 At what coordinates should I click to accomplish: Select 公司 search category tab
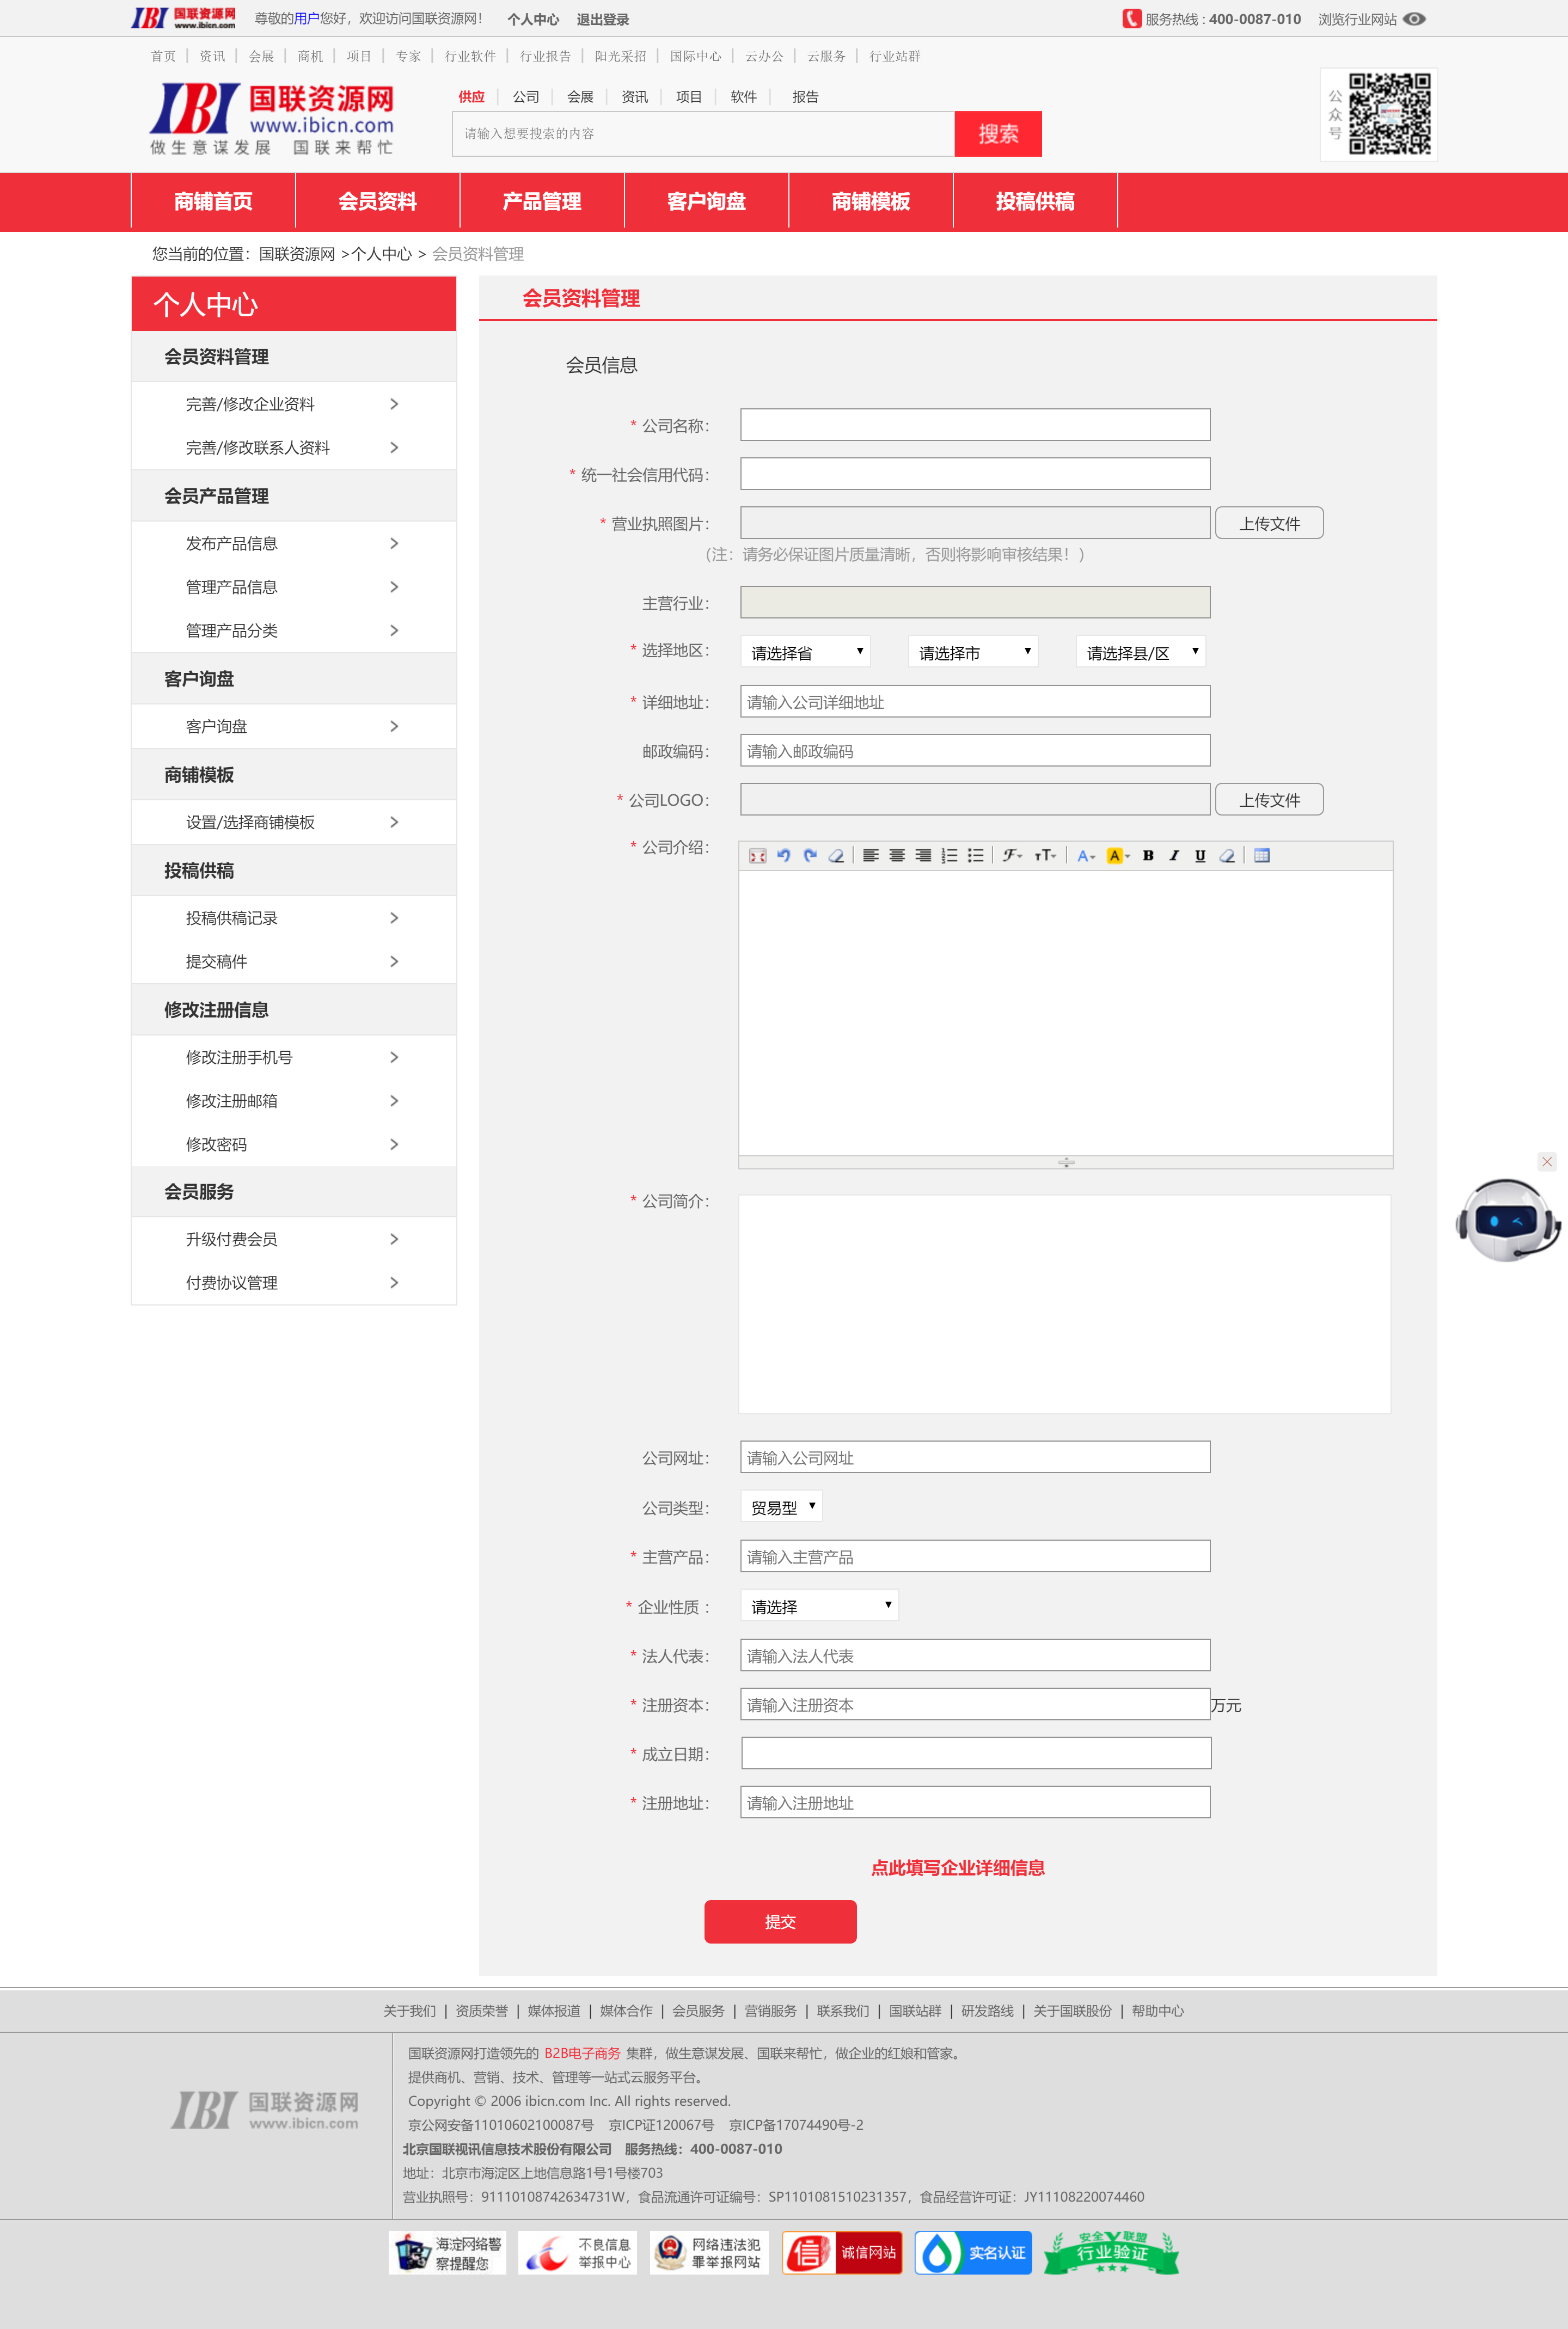(x=525, y=97)
